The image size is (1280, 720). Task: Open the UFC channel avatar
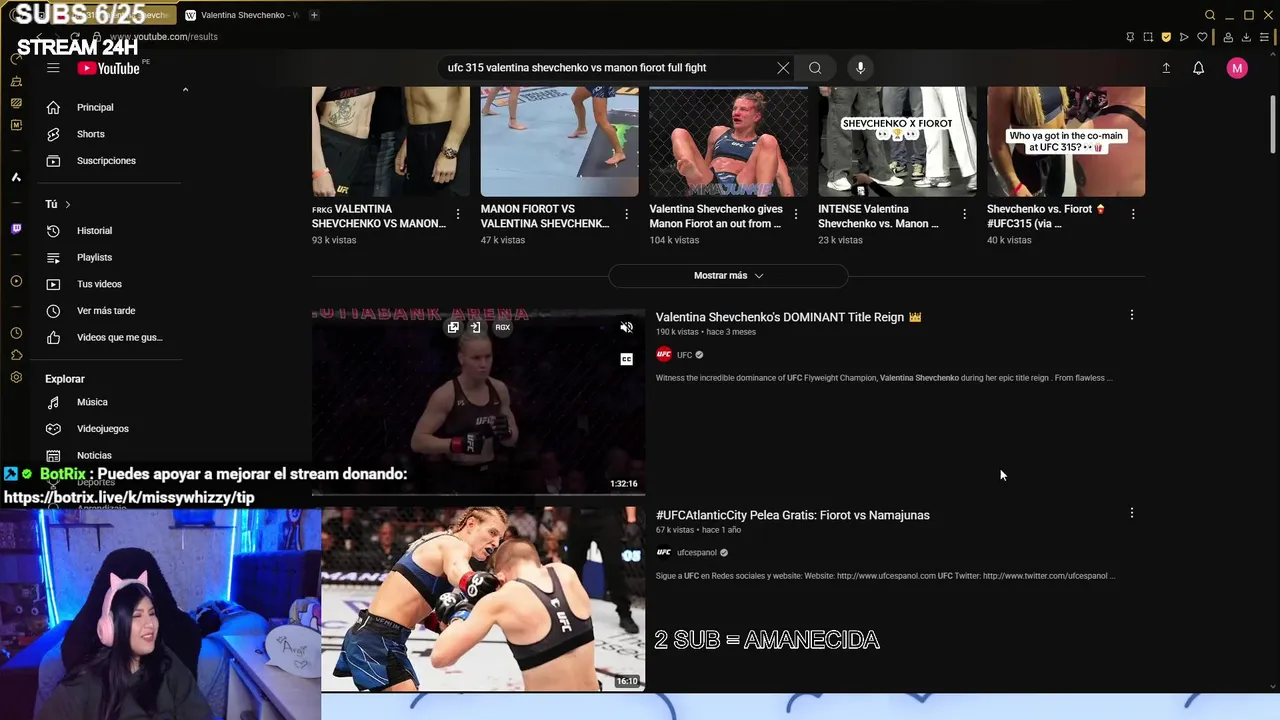(664, 355)
